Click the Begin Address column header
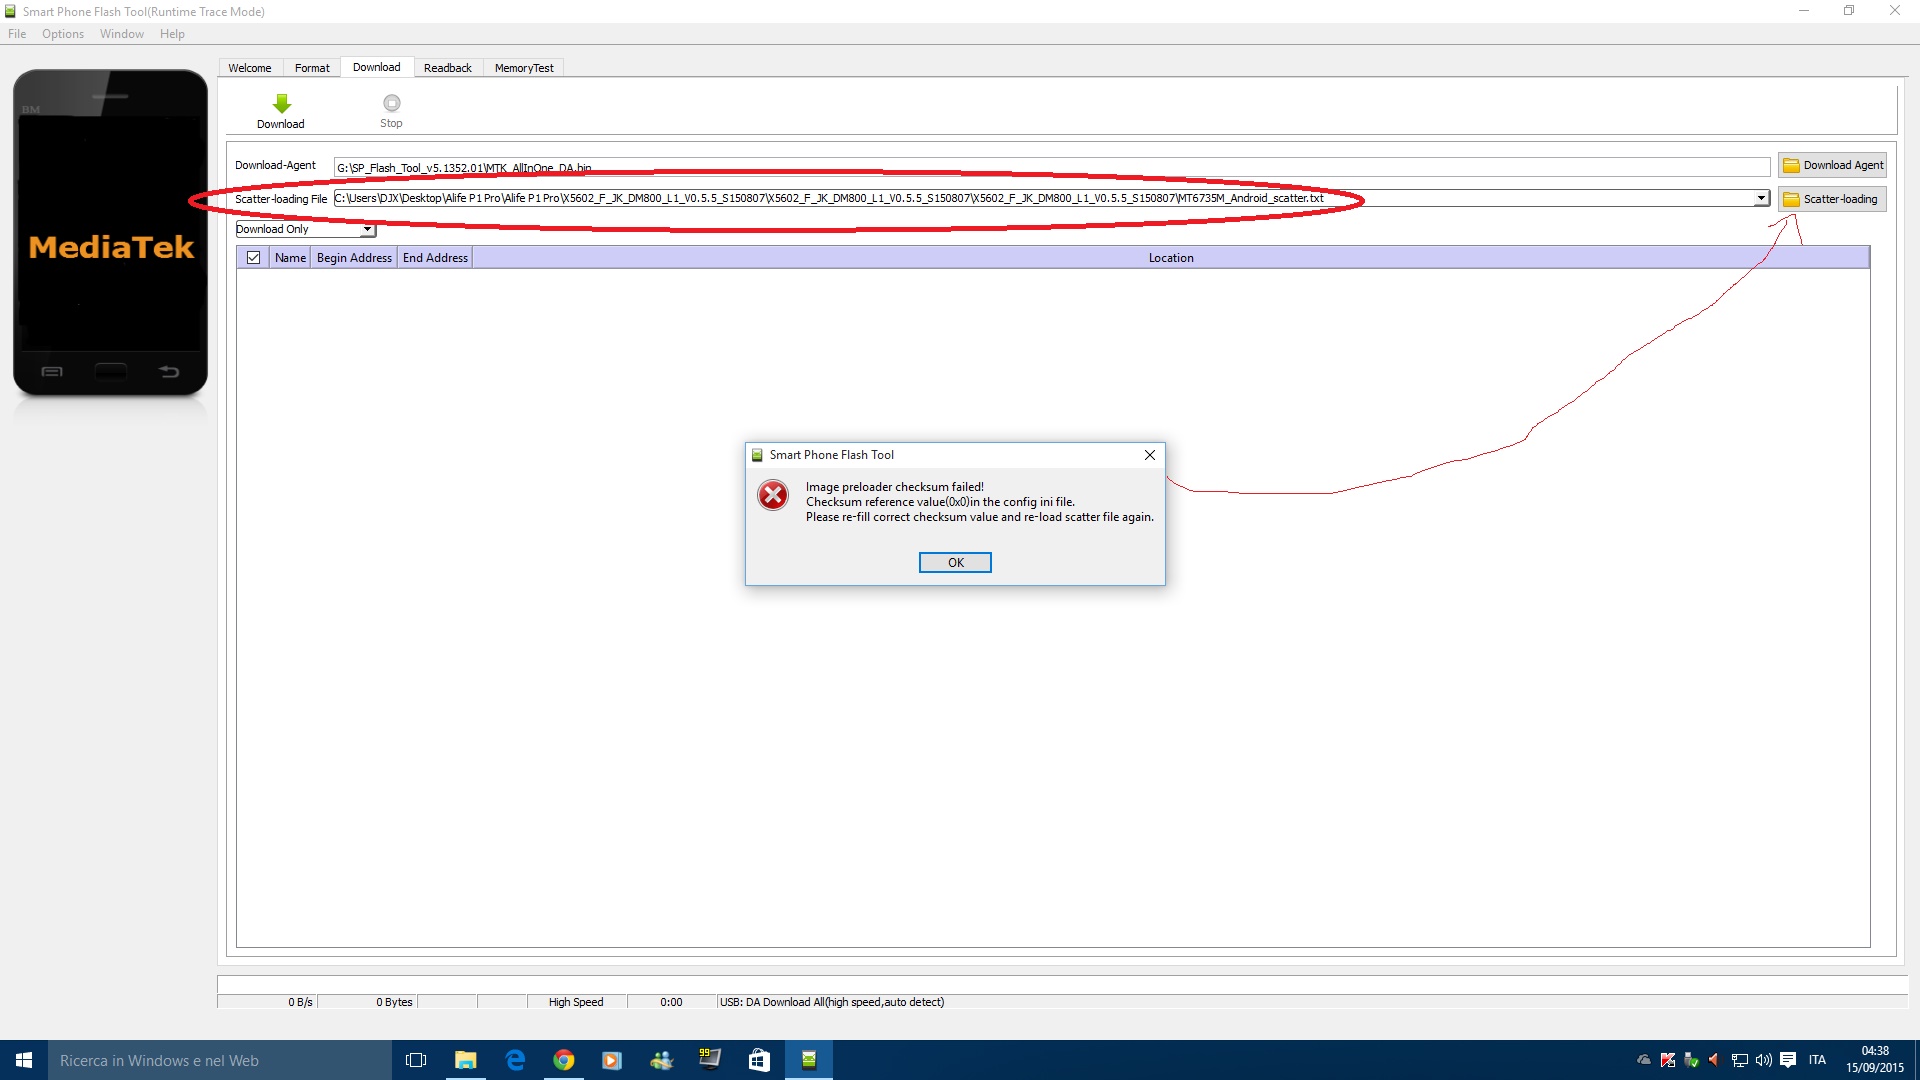Screen dimensions: 1920x1080 (354, 258)
